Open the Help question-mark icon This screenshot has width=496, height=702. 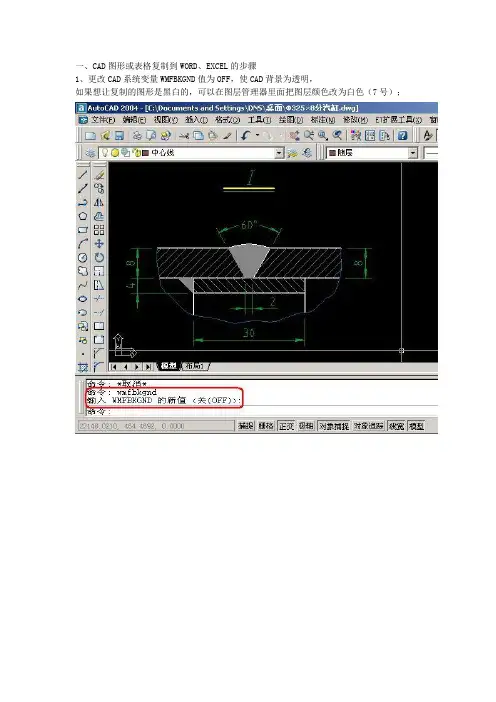click(x=402, y=136)
